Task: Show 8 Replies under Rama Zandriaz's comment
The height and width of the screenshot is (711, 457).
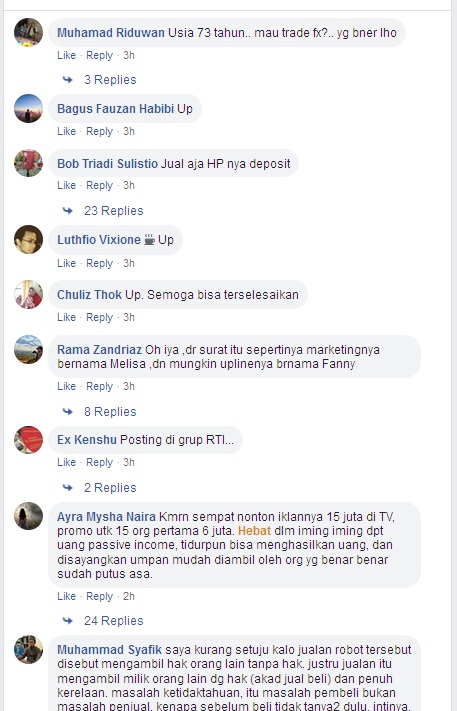Action: (110, 412)
